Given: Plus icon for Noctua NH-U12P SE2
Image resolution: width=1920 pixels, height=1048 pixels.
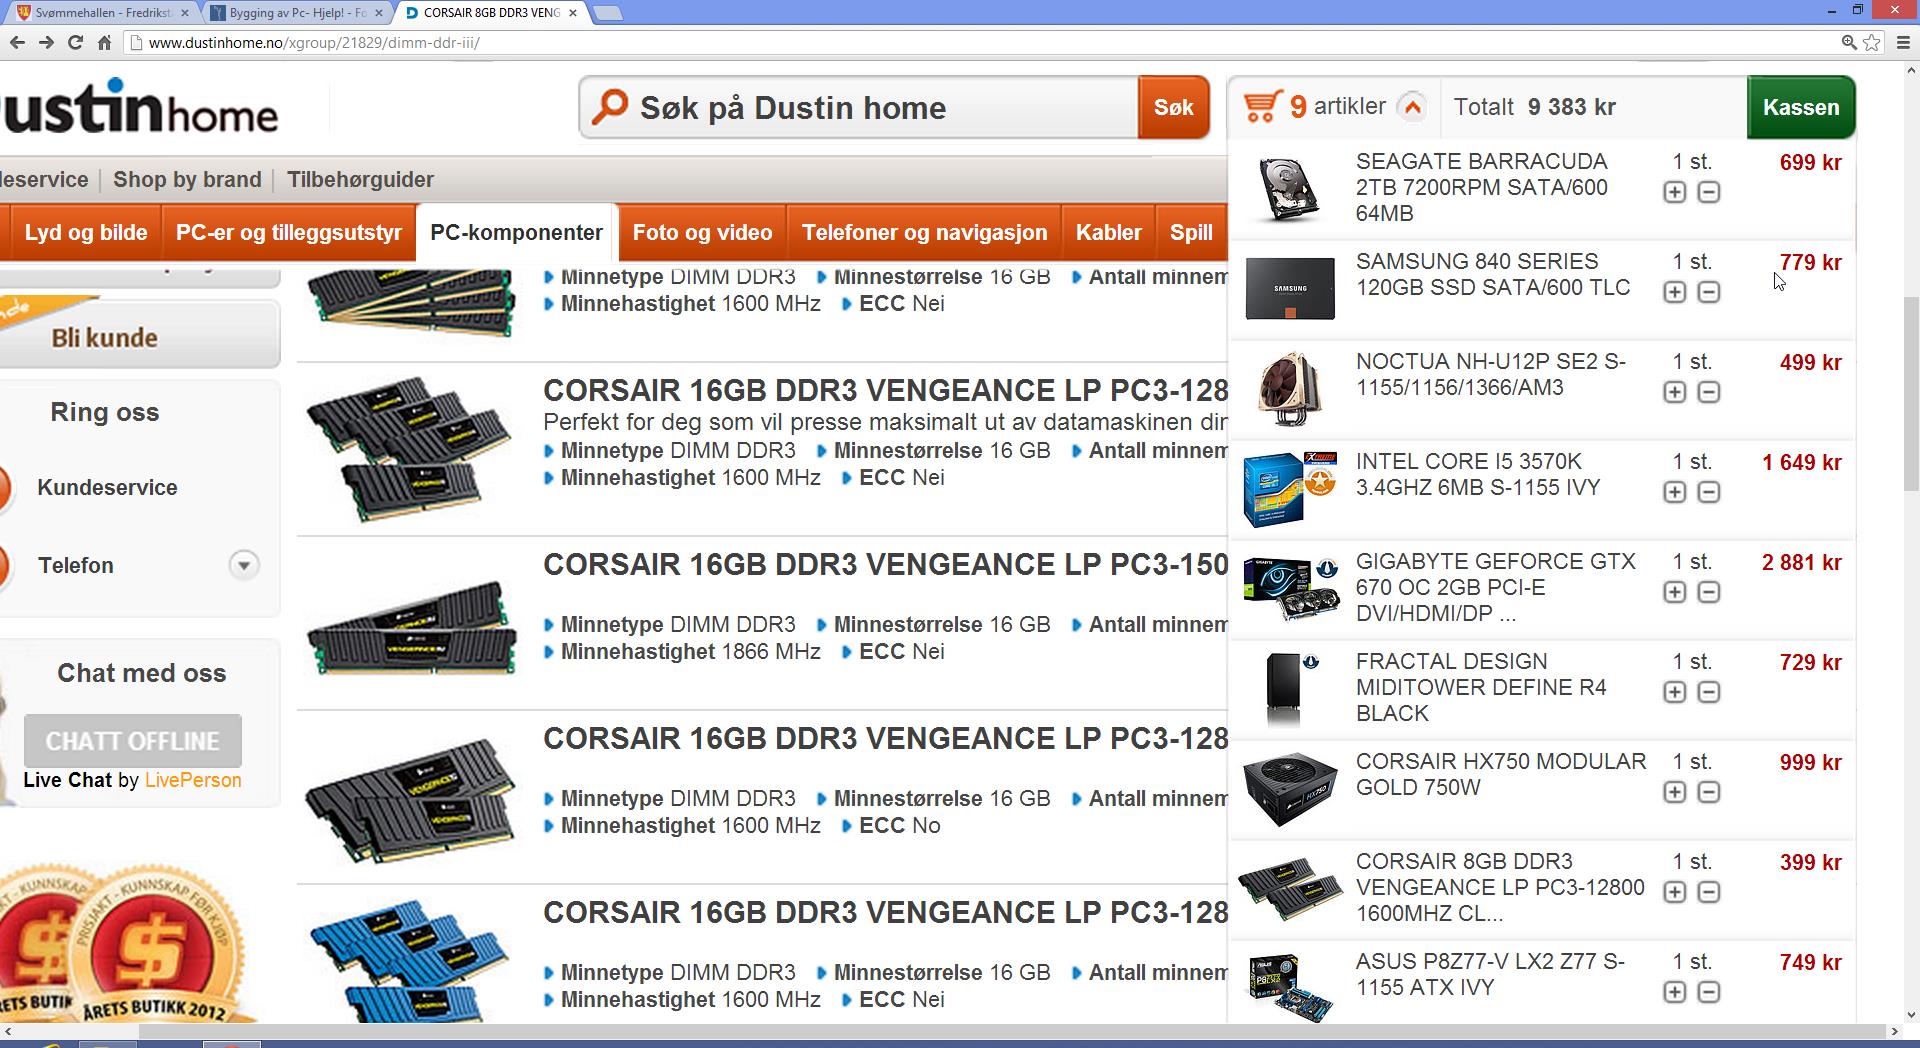Looking at the screenshot, I should pos(1675,392).
